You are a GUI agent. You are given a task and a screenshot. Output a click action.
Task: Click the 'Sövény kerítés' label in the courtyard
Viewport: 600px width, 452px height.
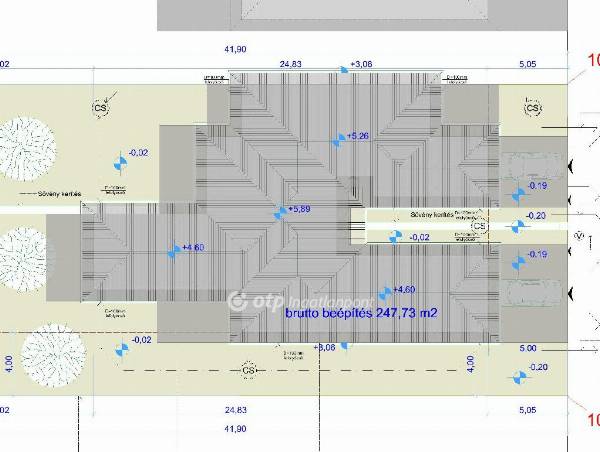click(432, 215)
